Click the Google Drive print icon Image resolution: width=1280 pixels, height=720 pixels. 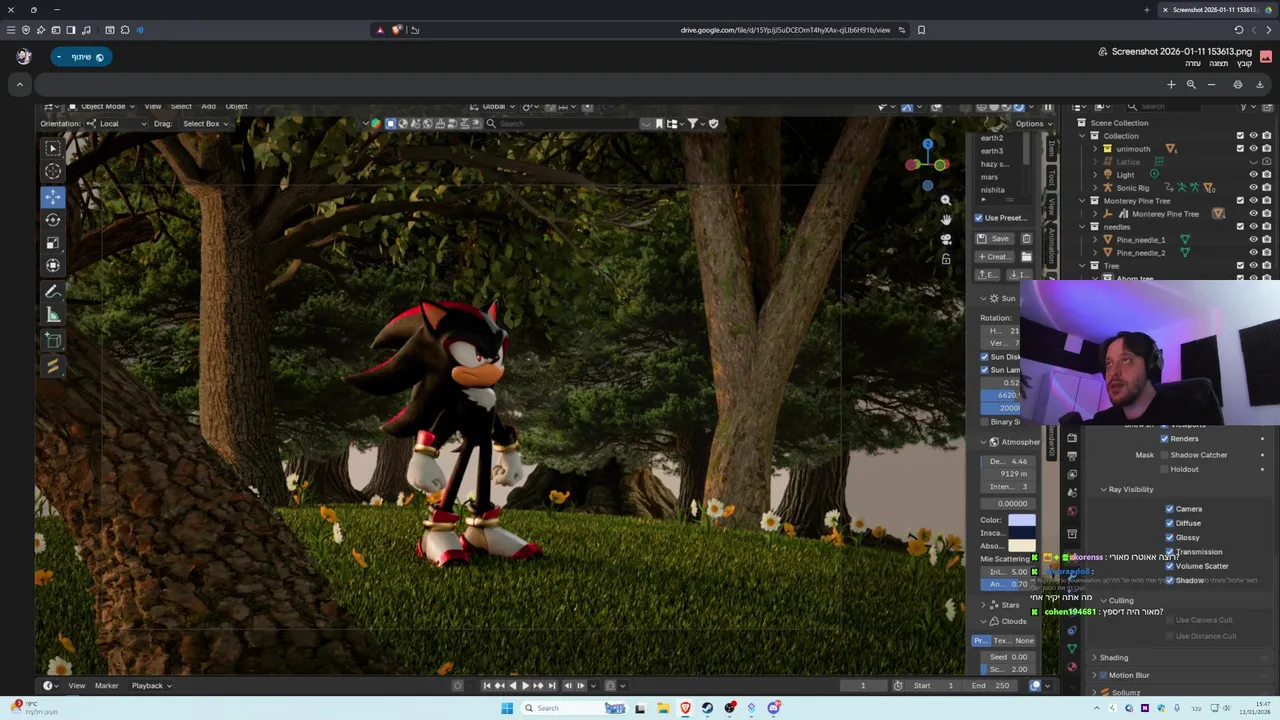click(x=1238, y=85)
